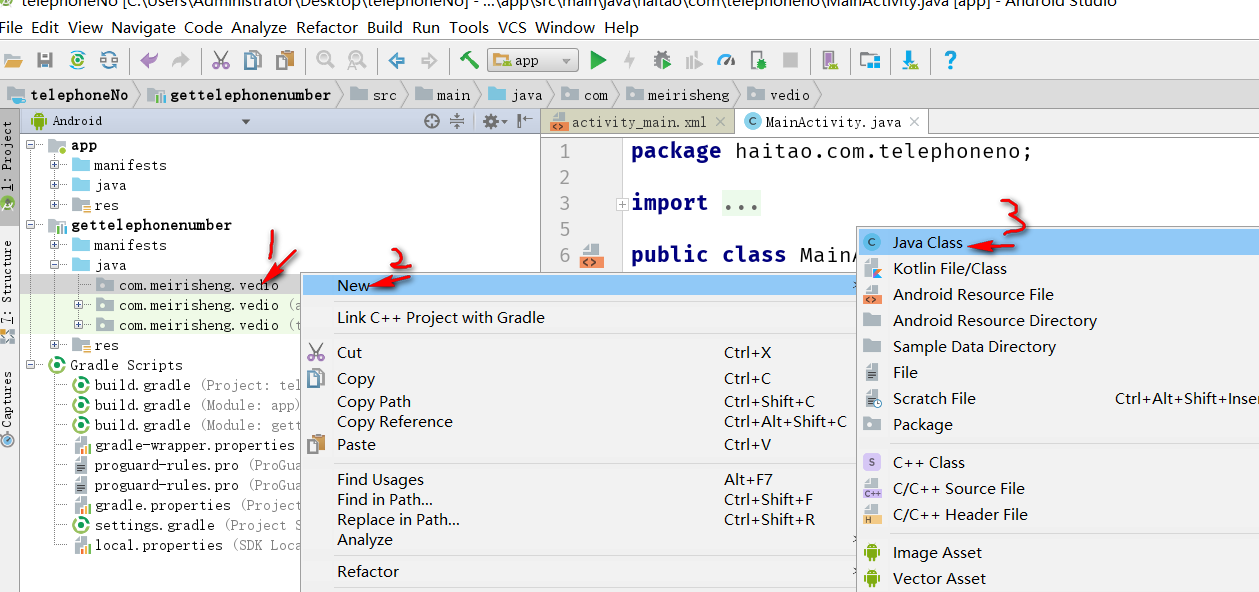Click the Sync with file system icon
The height and width of the screenshot is (592, 1259).
click(x=77, y=61)
